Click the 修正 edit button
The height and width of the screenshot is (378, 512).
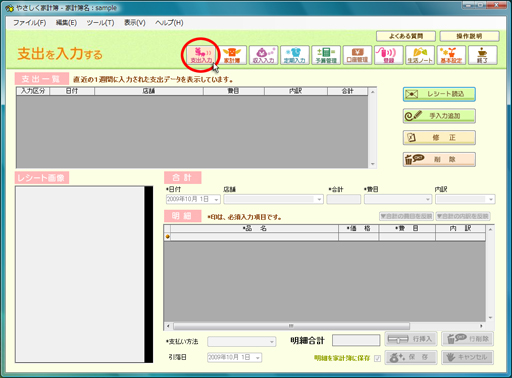click(x=439, y=138)
